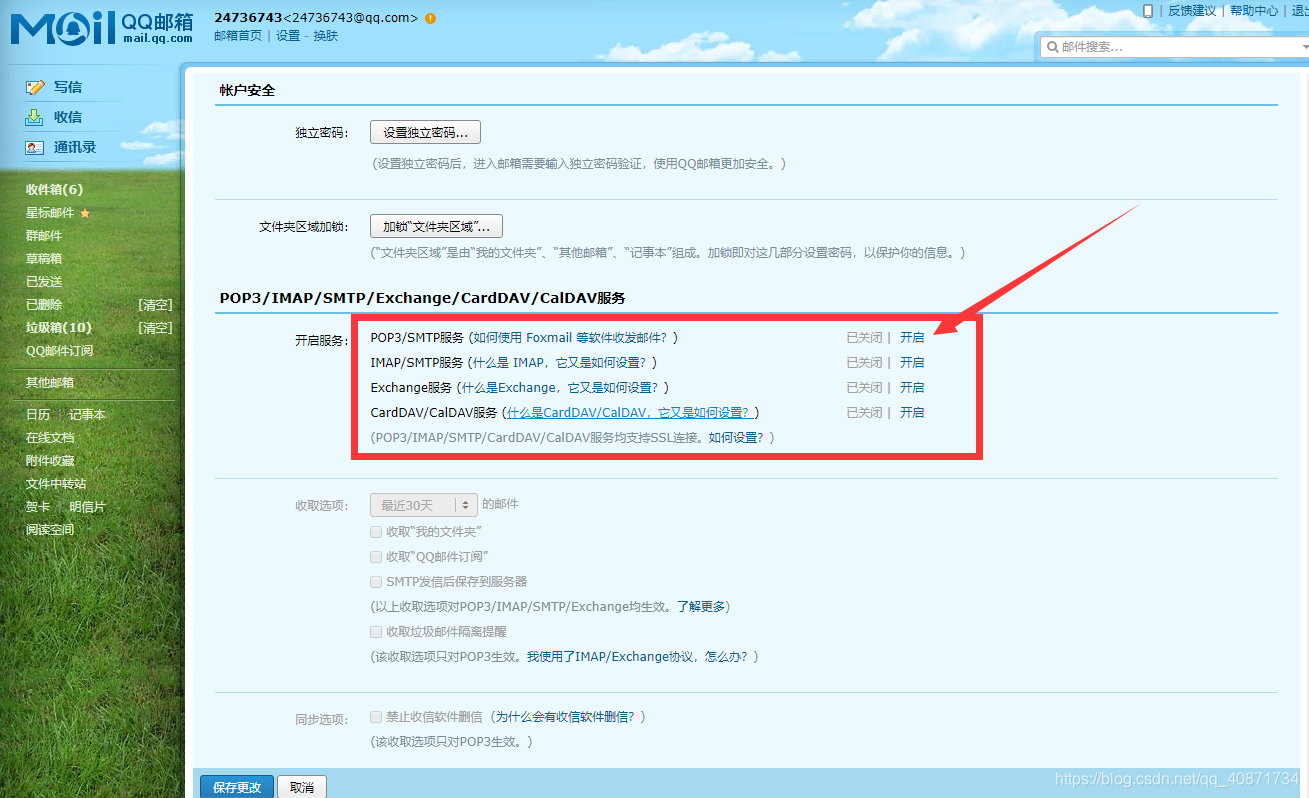1309x798 pixels.
Task: Open contacts using the 通讯录 icon
Action: click(x=33, y=147)
